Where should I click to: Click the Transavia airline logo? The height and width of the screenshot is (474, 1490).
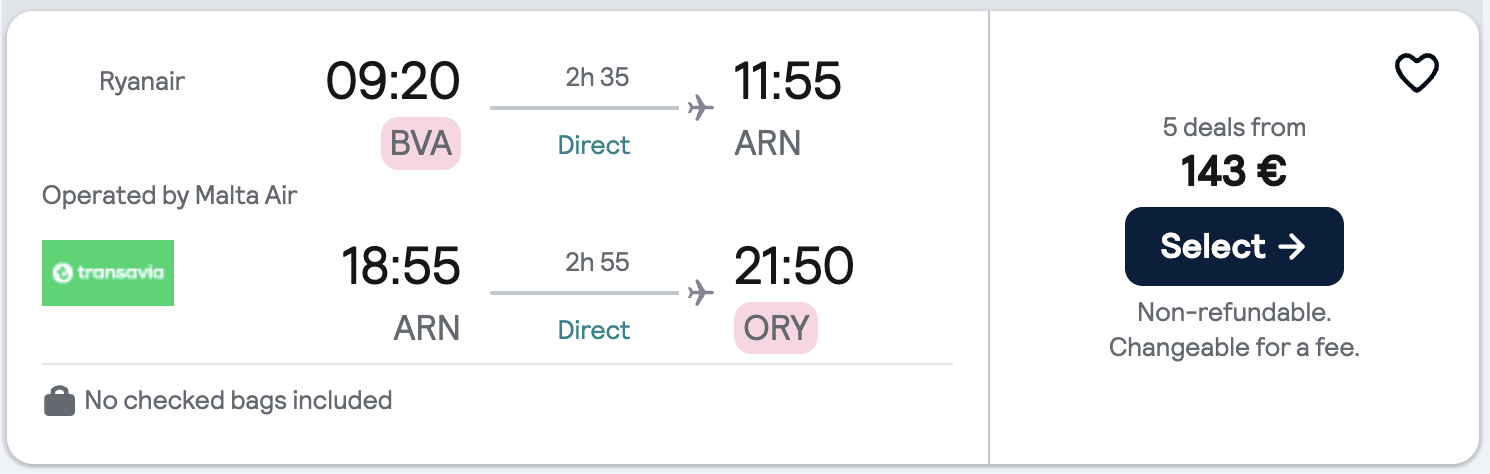point(108,272)
